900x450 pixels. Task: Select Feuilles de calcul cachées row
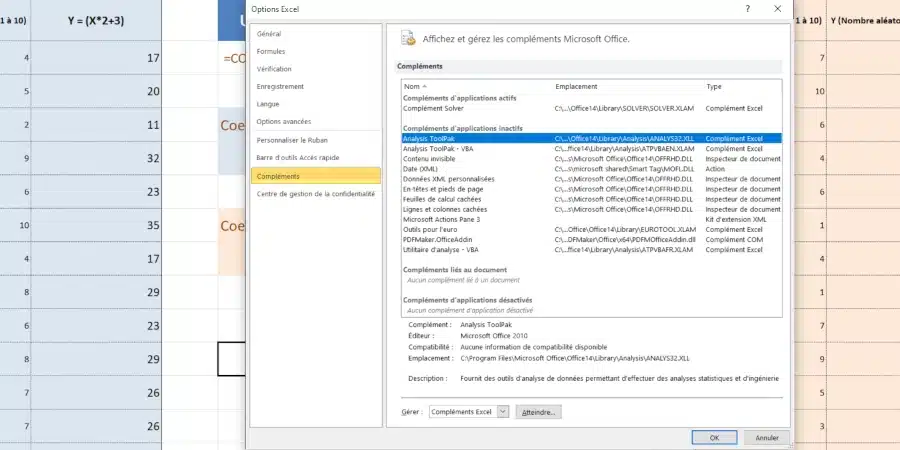pyautogui.click(x=592, y=199)
